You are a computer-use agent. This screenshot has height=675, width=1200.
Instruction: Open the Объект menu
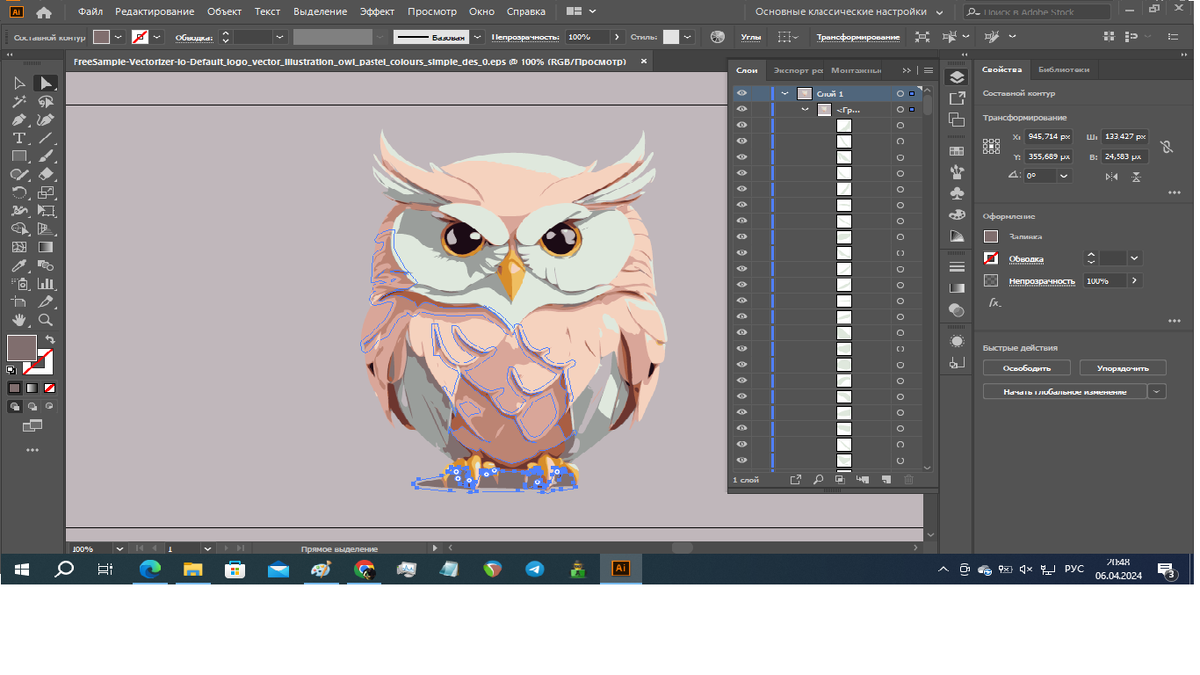pyautogui.click(x=224, y=12)
